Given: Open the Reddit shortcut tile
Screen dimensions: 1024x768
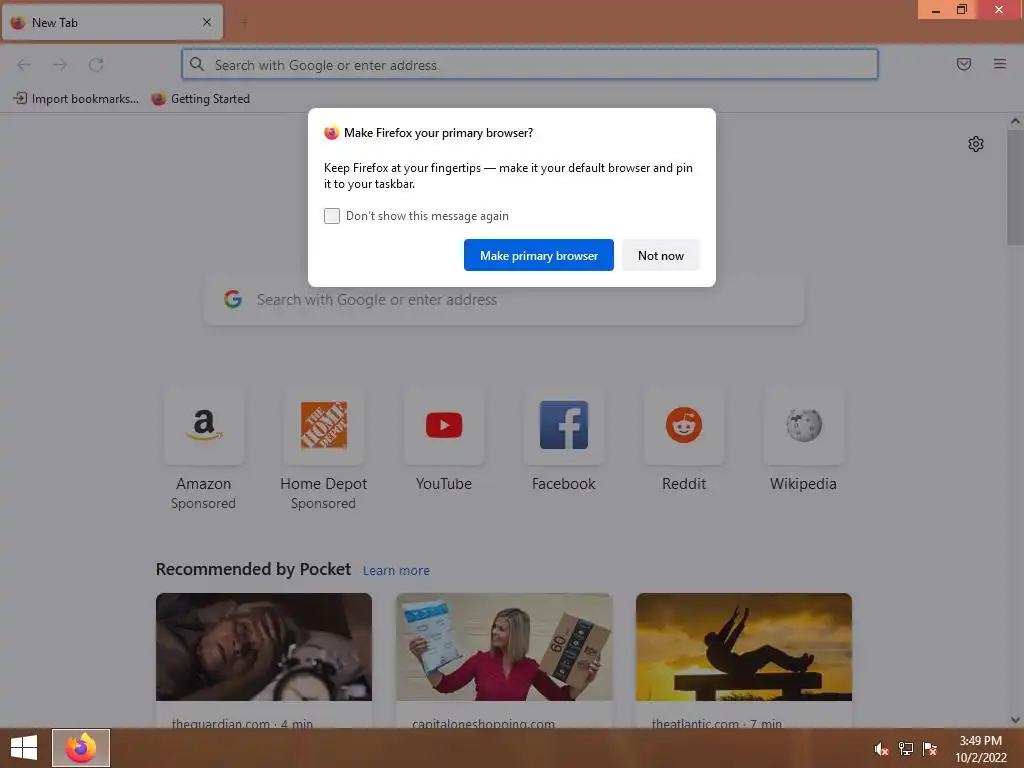Looking at the screenshot, I should pos(684,426).
